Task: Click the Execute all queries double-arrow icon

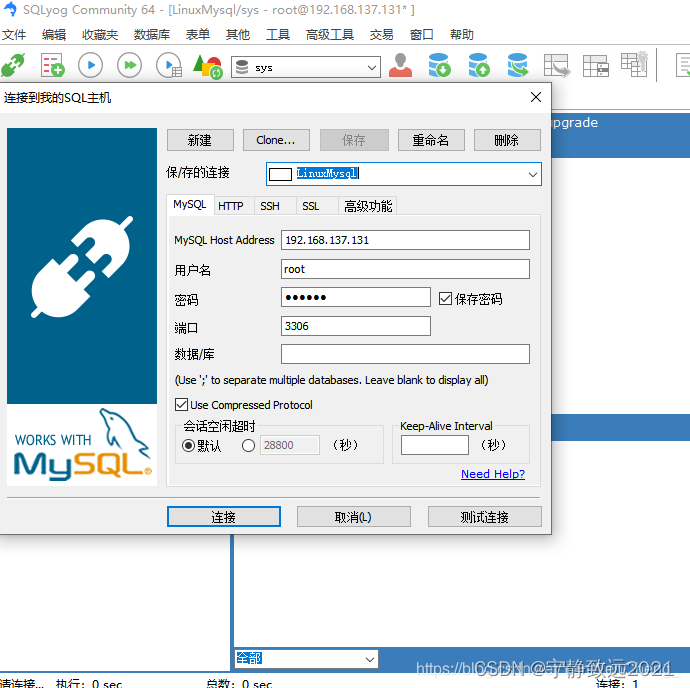Action: pos(129,66)
